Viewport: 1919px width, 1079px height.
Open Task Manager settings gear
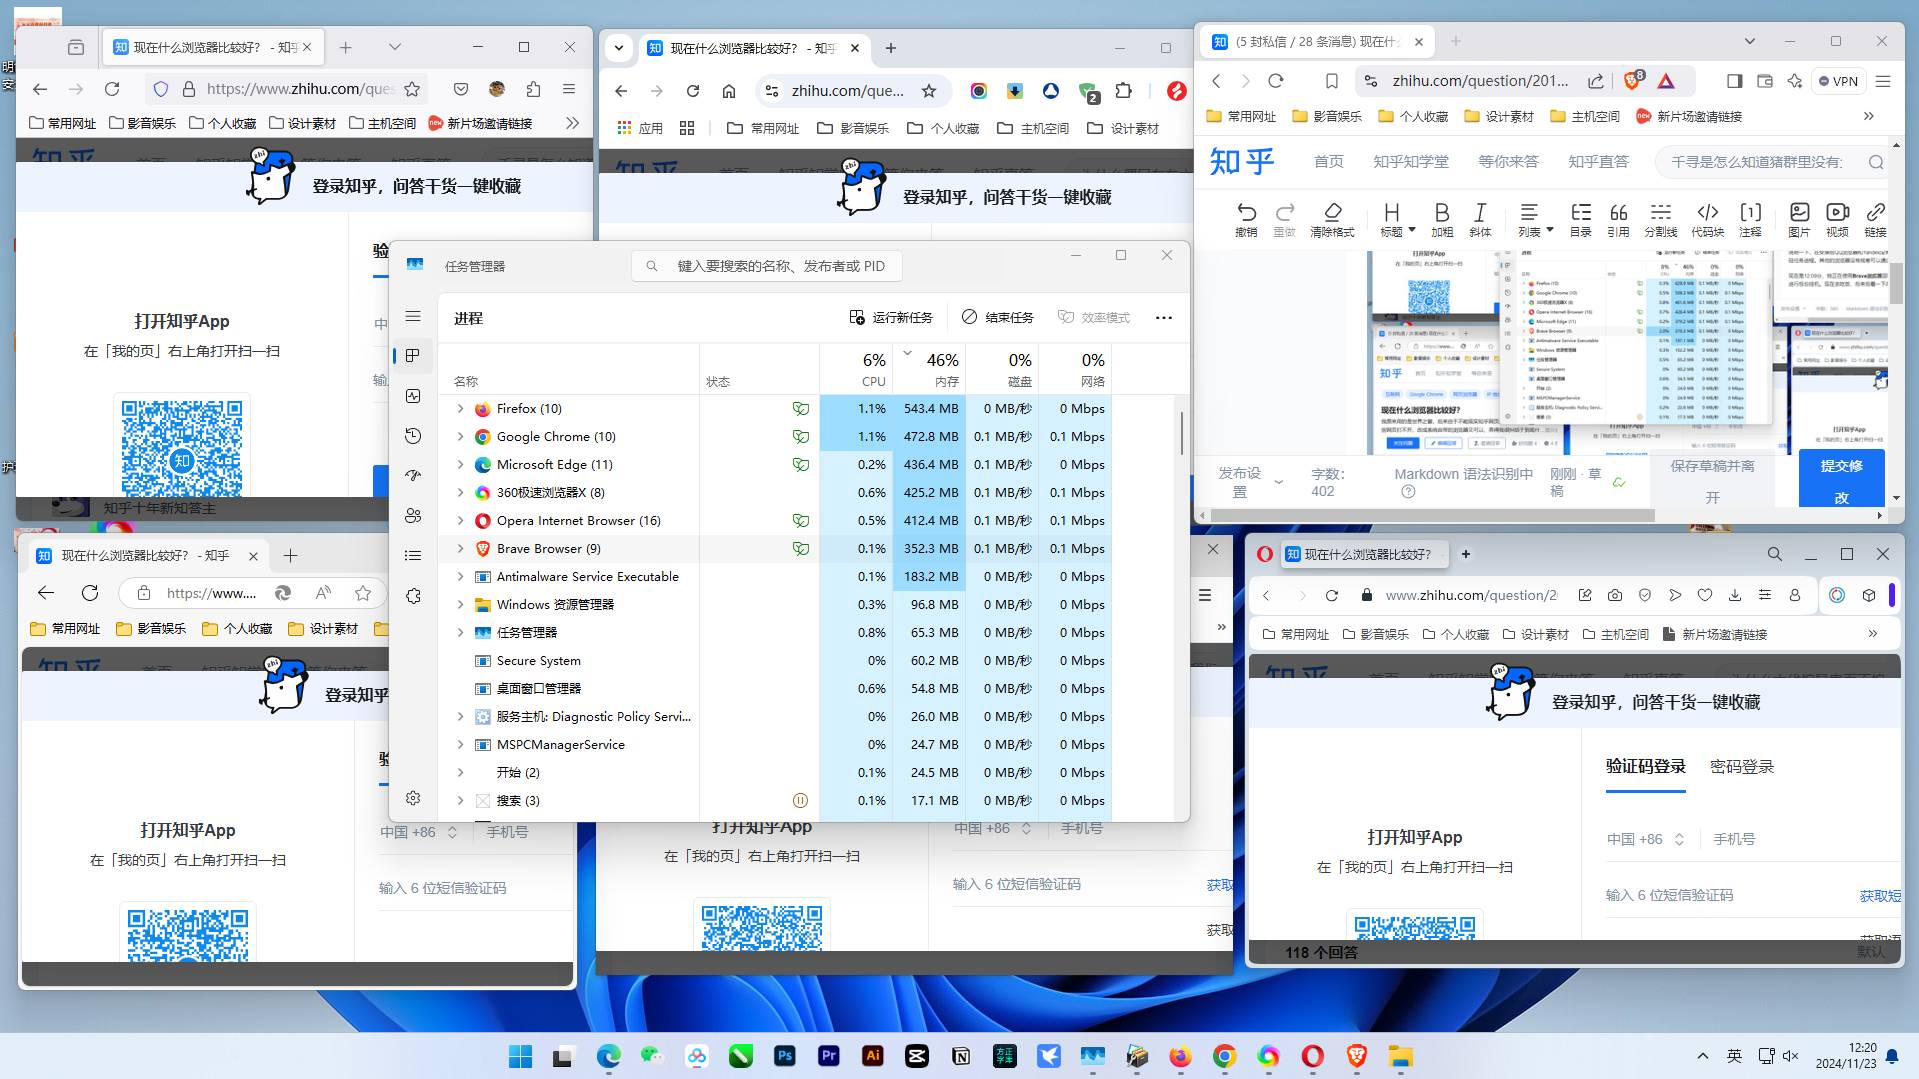click(413, 798)
